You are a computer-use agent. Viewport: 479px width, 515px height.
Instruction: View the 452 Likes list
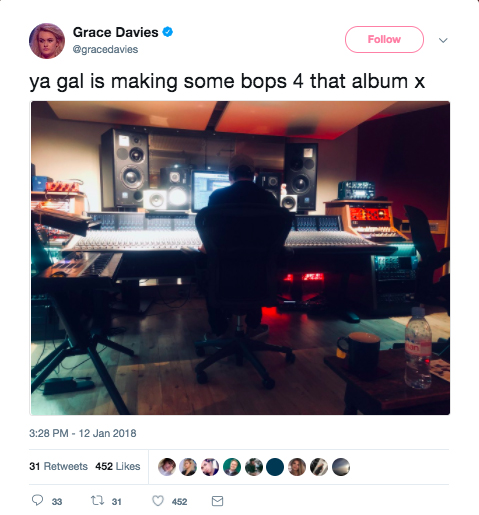118,466
